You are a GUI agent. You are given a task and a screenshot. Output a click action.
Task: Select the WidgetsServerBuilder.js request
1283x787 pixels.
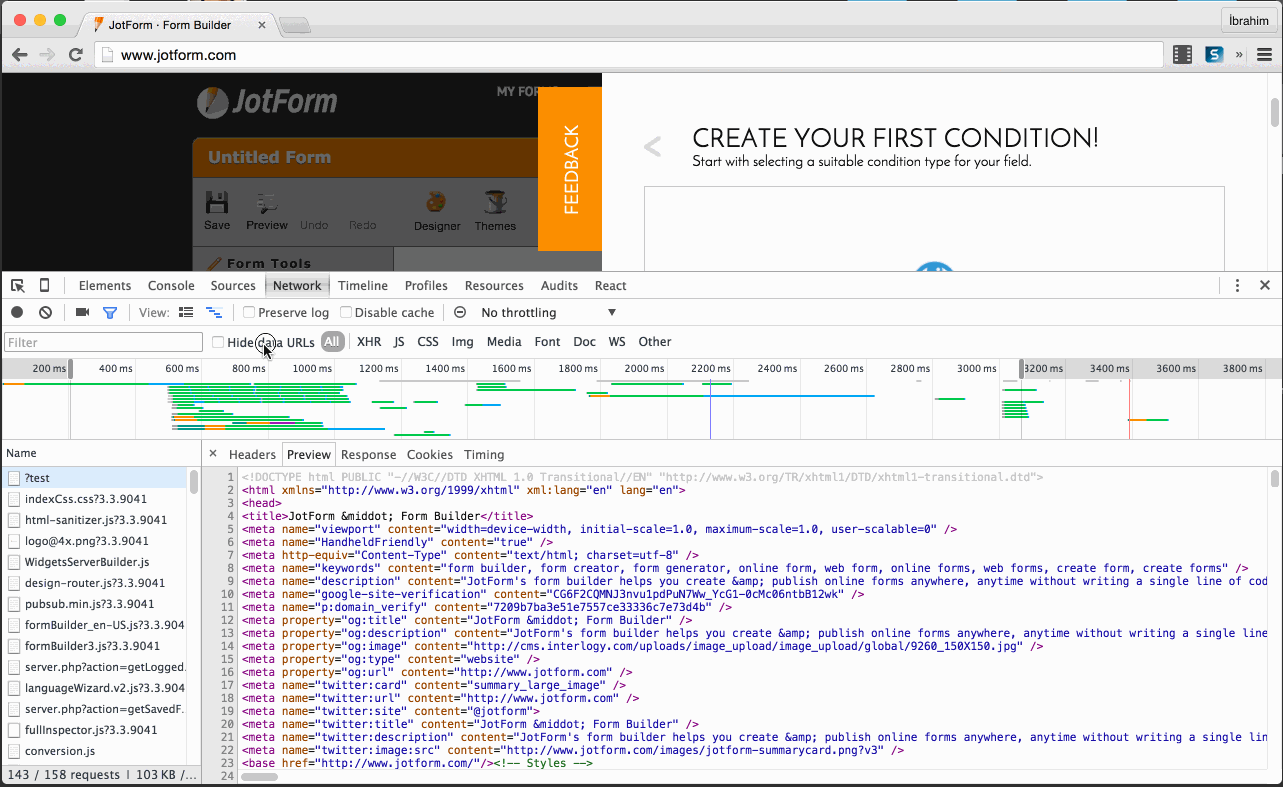click(94, 562)
